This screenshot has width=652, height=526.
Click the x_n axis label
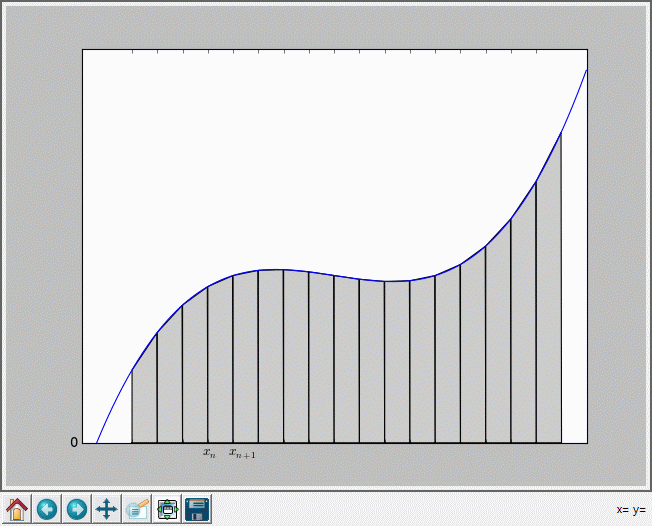click(x=209, y=454)
